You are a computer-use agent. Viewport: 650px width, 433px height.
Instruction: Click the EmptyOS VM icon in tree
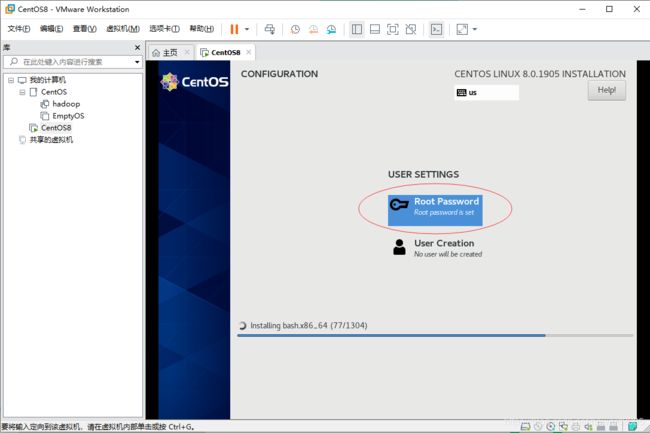[44, 116]
